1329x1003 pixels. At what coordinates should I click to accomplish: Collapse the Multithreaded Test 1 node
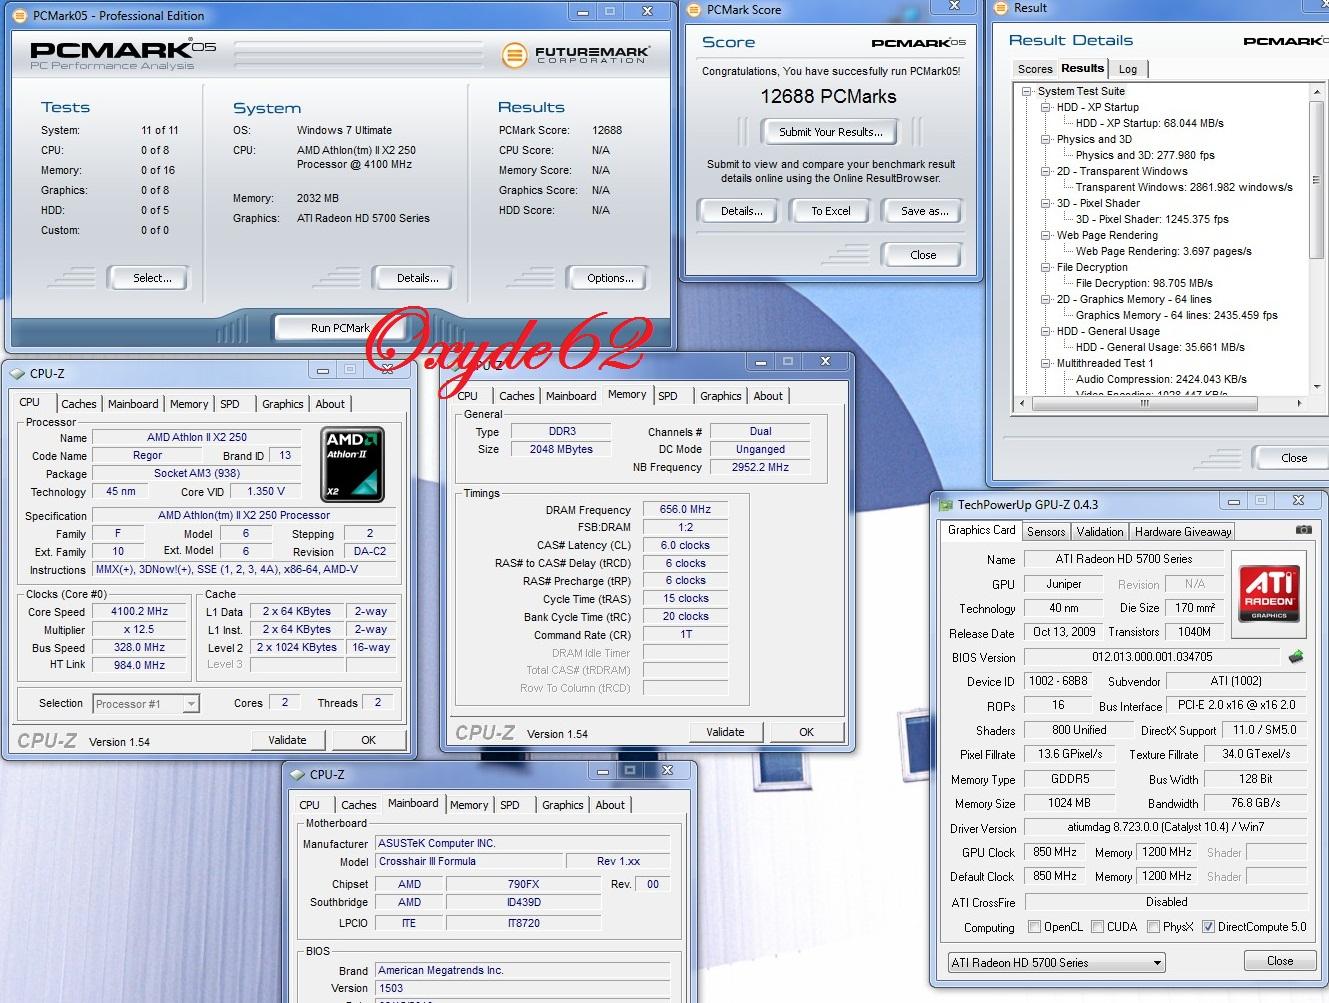tap(1046, 363)
